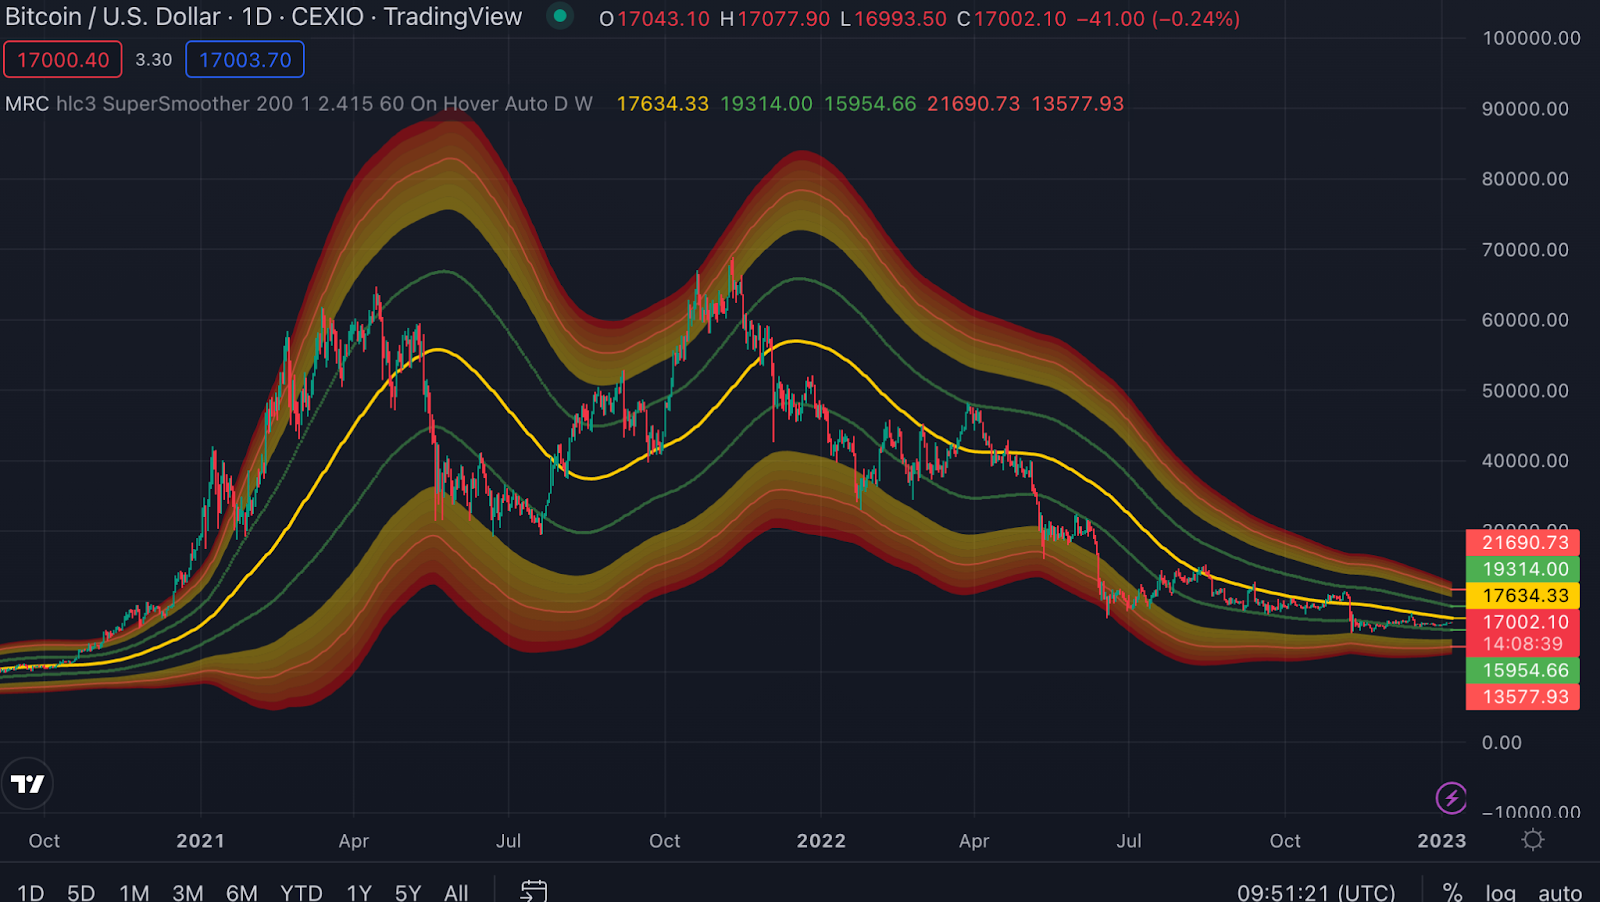Click the 15954.66 green price label
Viewport: 1600px width, 902px height.
(1523, 670)
